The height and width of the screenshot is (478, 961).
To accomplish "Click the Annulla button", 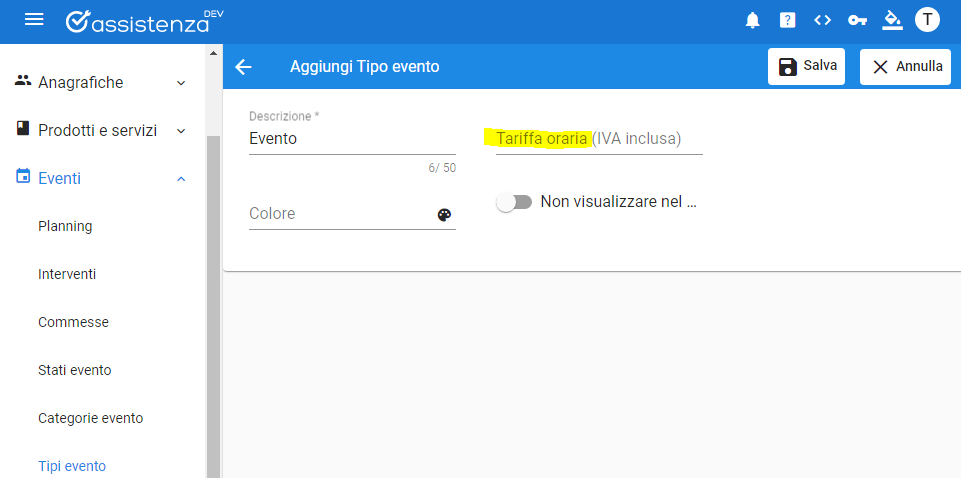I will coord(905,66).
